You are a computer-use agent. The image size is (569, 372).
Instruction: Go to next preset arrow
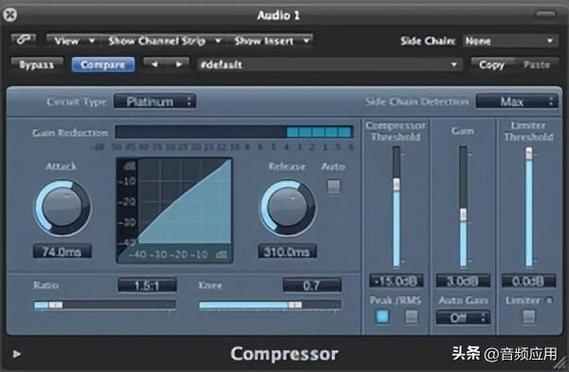point(178,65)
